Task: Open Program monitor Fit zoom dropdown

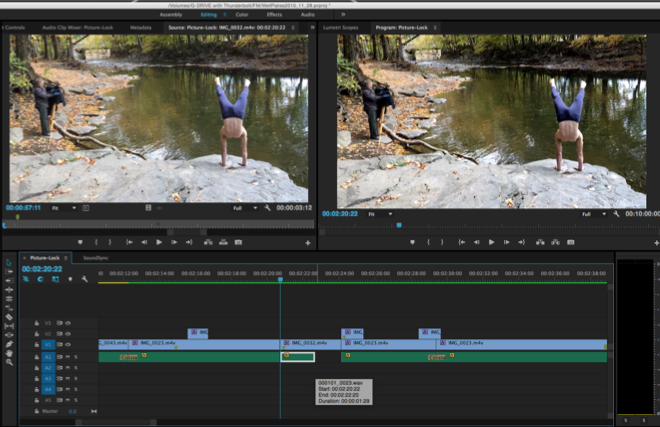Action: coord(380,214)
